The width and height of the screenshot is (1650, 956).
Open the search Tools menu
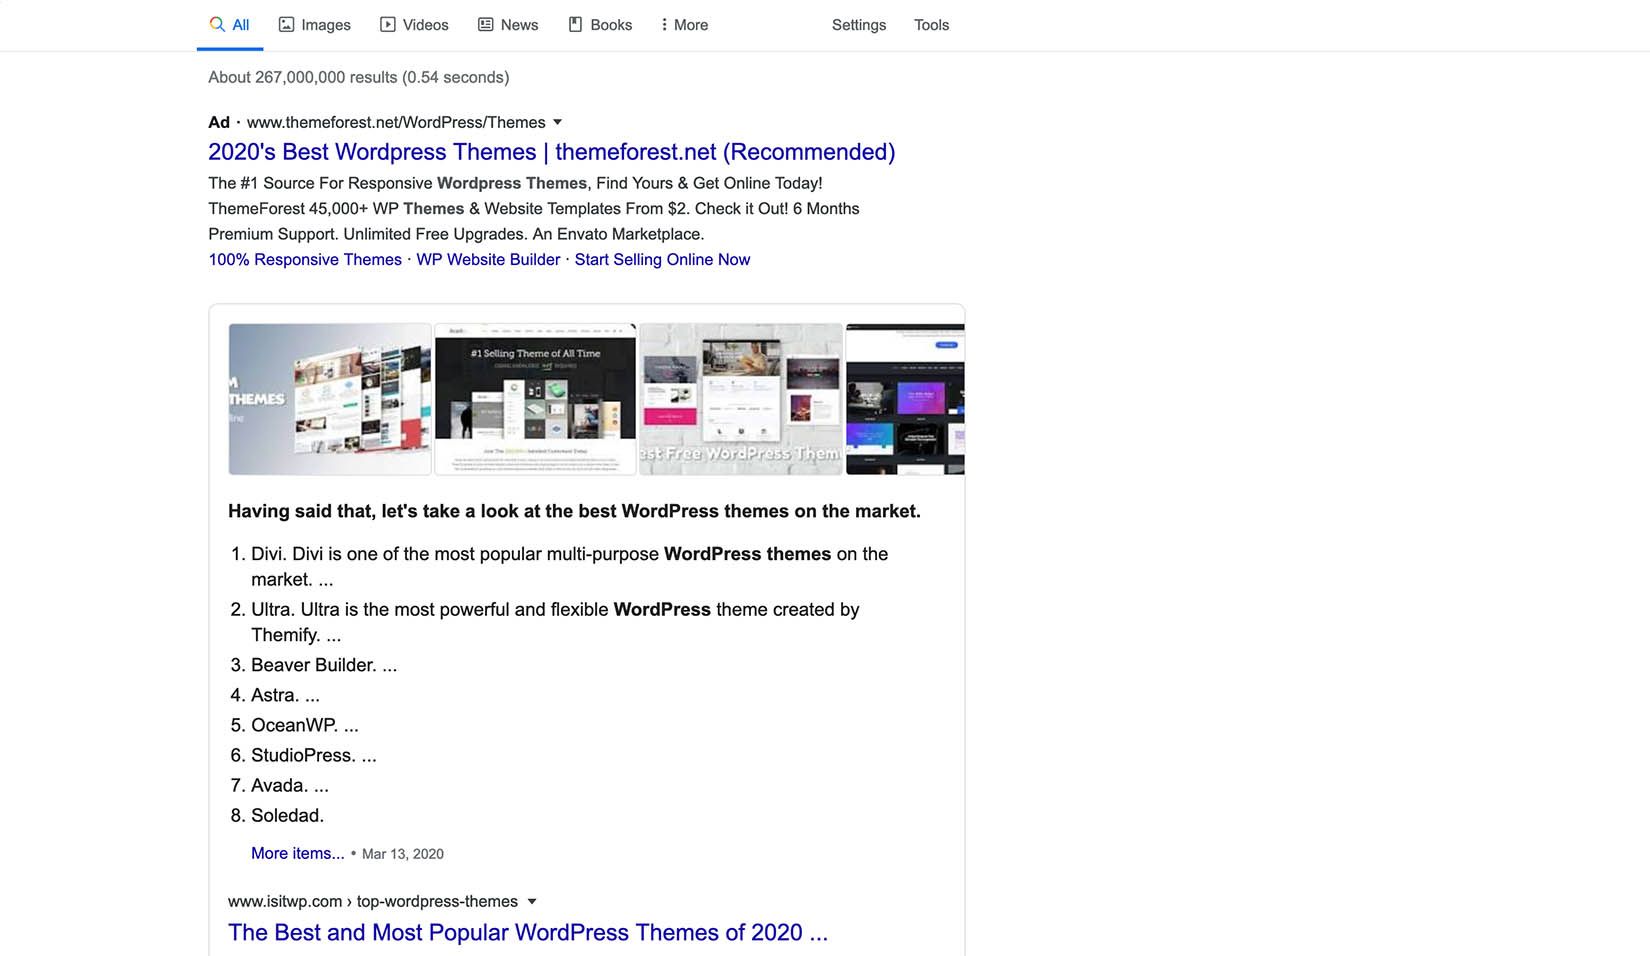tap(931, 25)
